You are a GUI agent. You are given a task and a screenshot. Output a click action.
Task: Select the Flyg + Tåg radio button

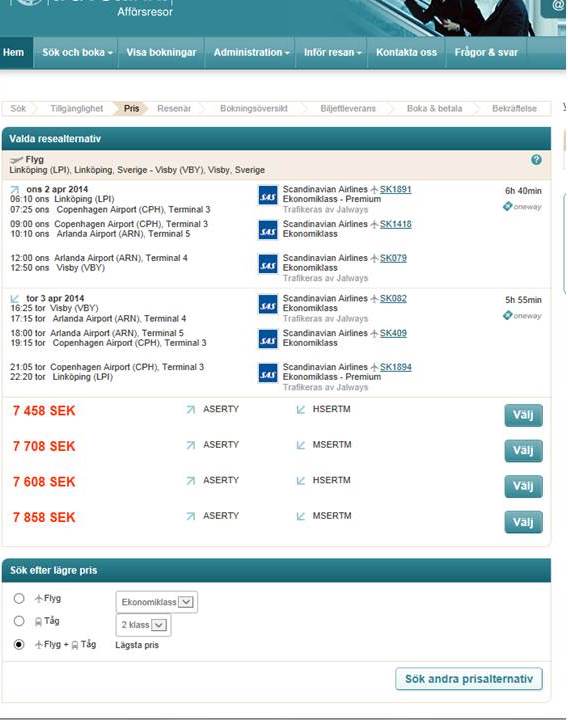[19, 644]
